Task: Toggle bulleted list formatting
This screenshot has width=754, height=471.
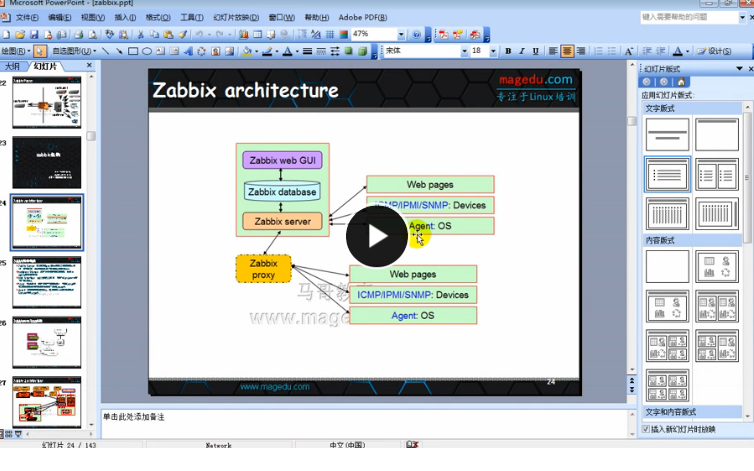Action: [612, 51]
